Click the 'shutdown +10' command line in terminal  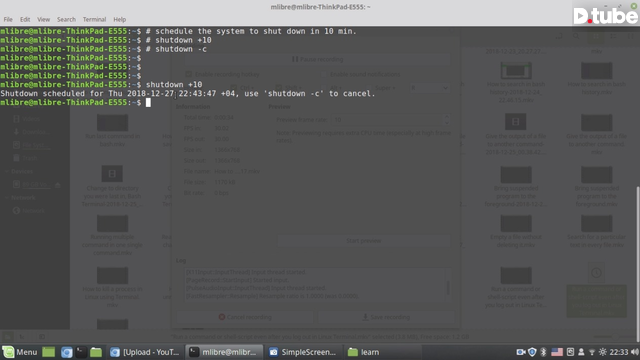(x=174, y=84)
